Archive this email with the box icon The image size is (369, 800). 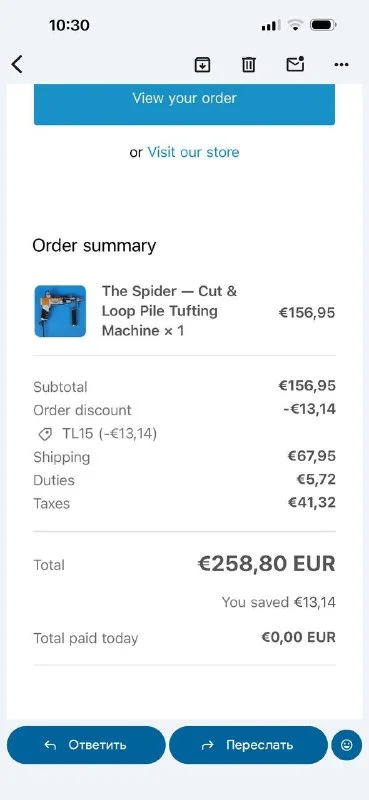point(203,65)
